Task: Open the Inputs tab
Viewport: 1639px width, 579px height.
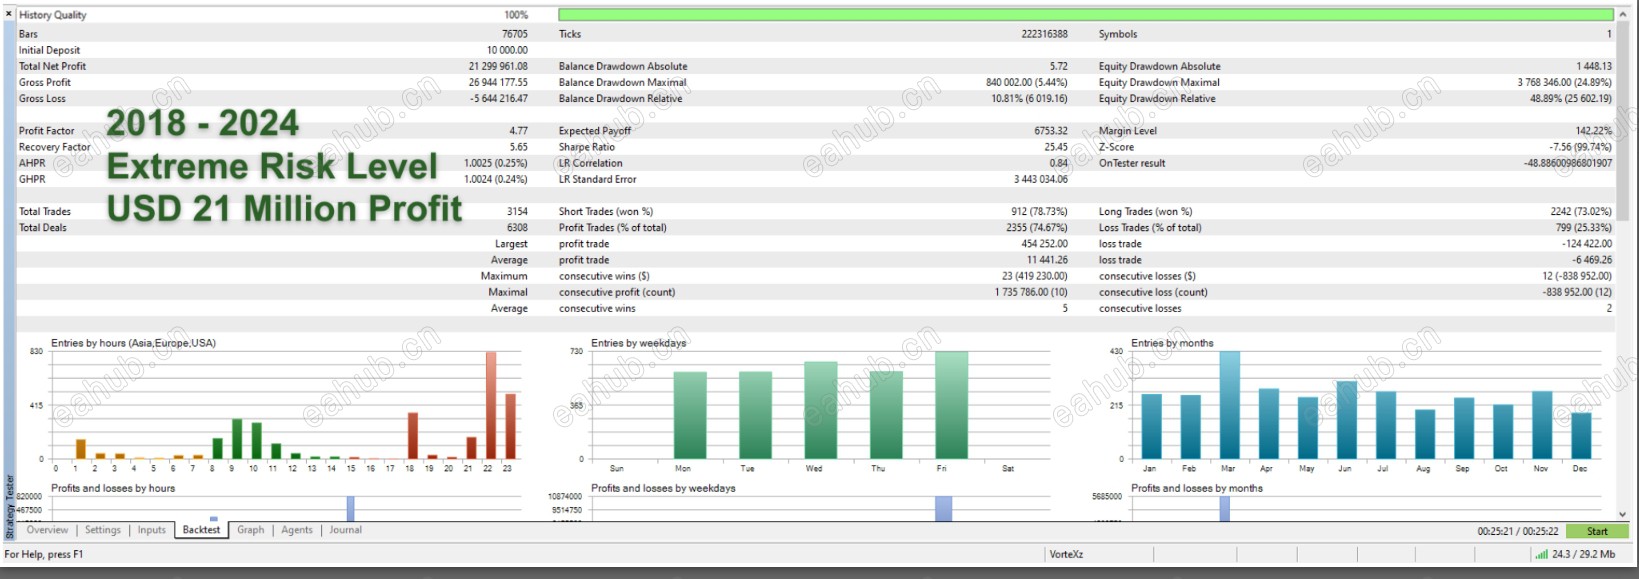Action: coord(152,530)
